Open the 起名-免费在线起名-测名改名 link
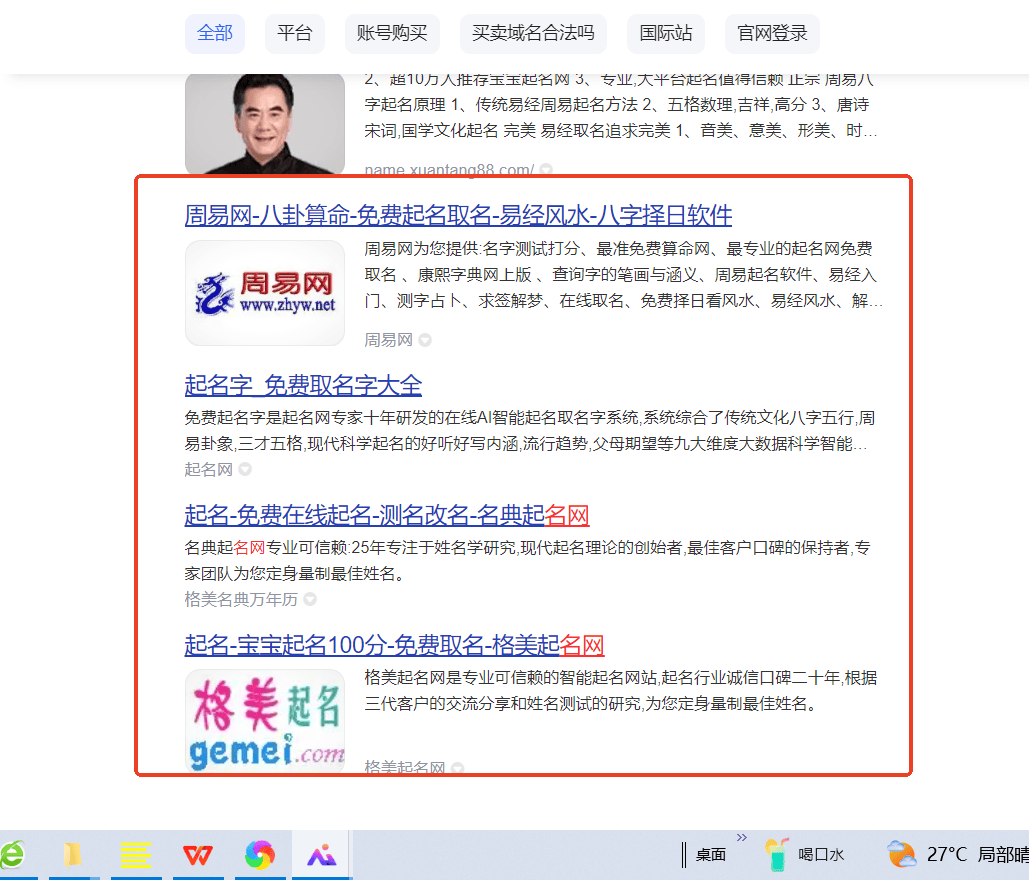 pos(387,515)
